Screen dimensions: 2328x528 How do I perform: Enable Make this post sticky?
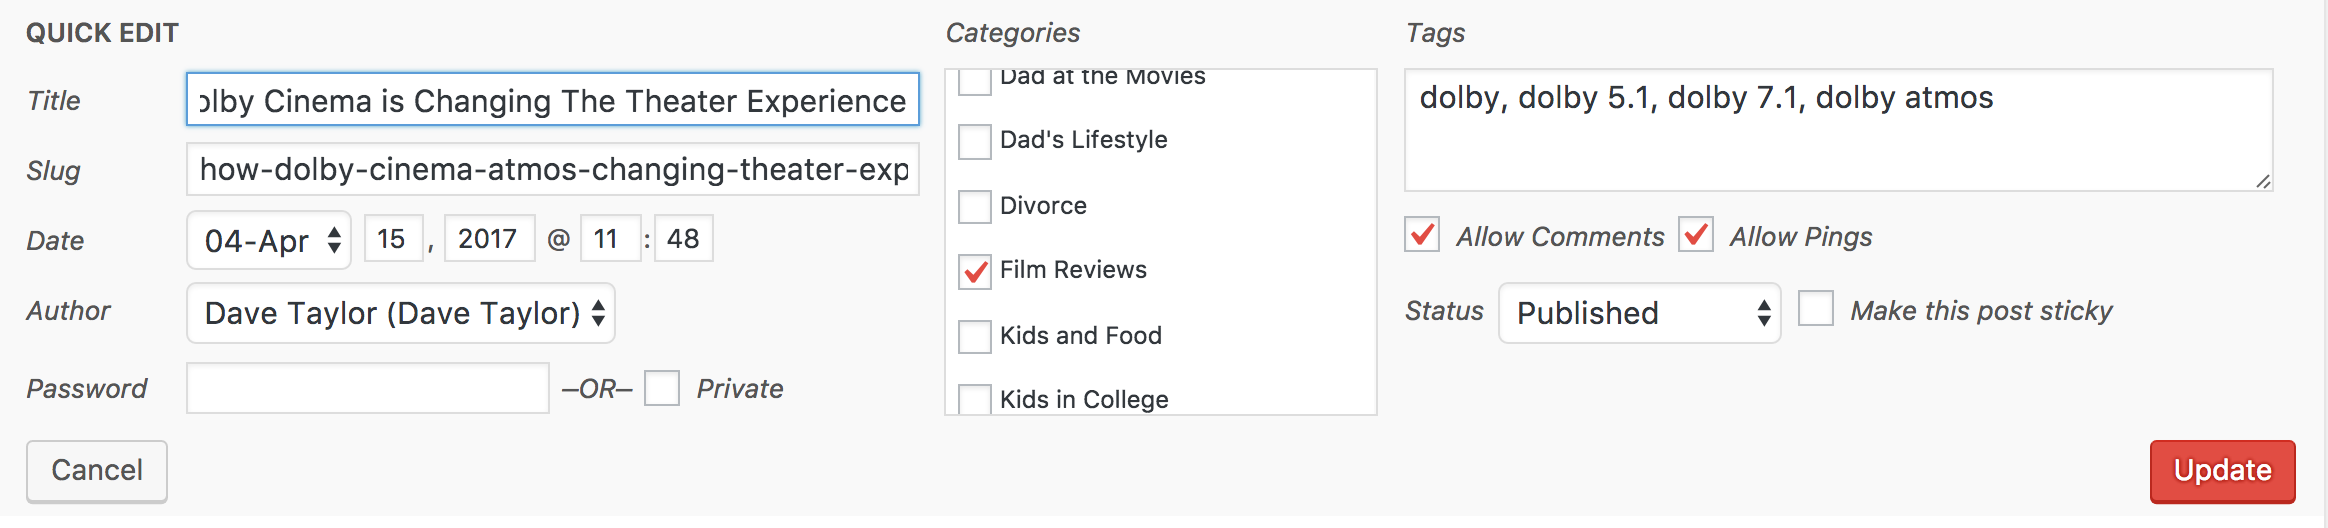1816,308
